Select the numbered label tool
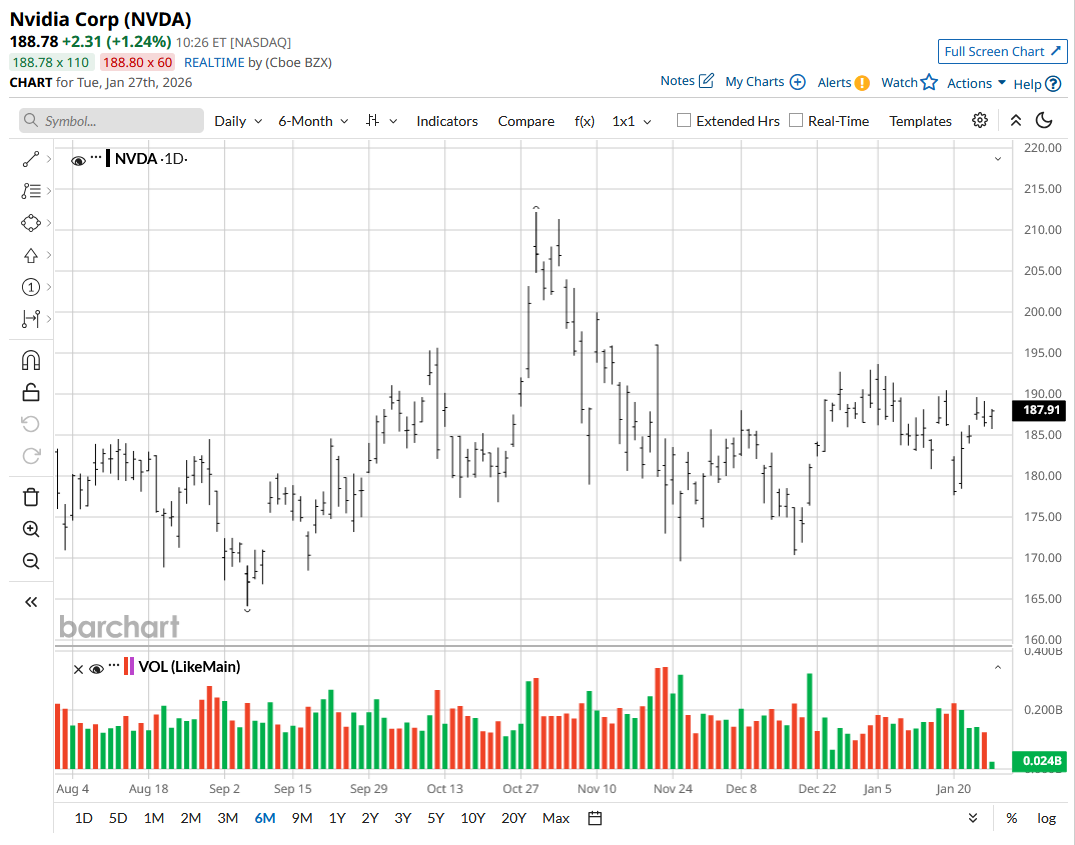 [x=31, y=287]
